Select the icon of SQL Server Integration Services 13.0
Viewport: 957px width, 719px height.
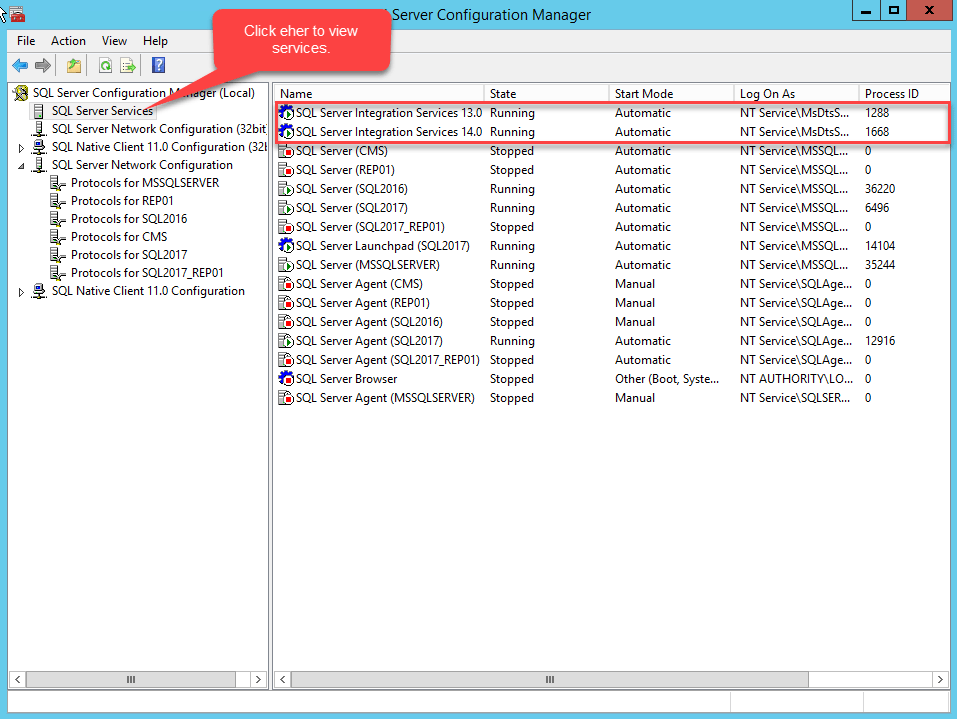tap(286, 113)
